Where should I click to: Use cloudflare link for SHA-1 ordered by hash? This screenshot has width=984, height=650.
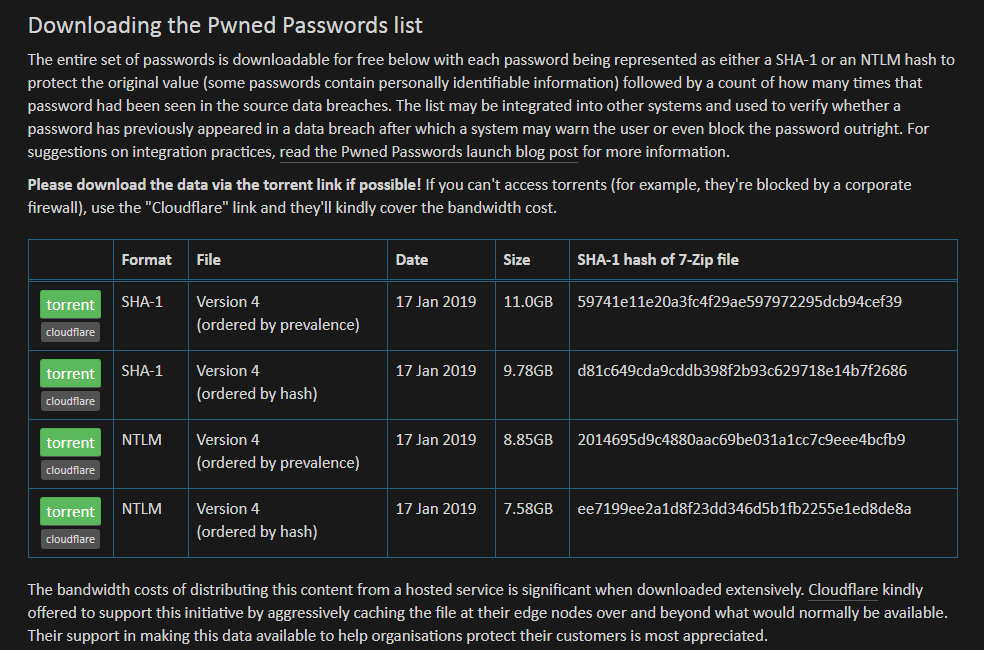coord(70,401)
